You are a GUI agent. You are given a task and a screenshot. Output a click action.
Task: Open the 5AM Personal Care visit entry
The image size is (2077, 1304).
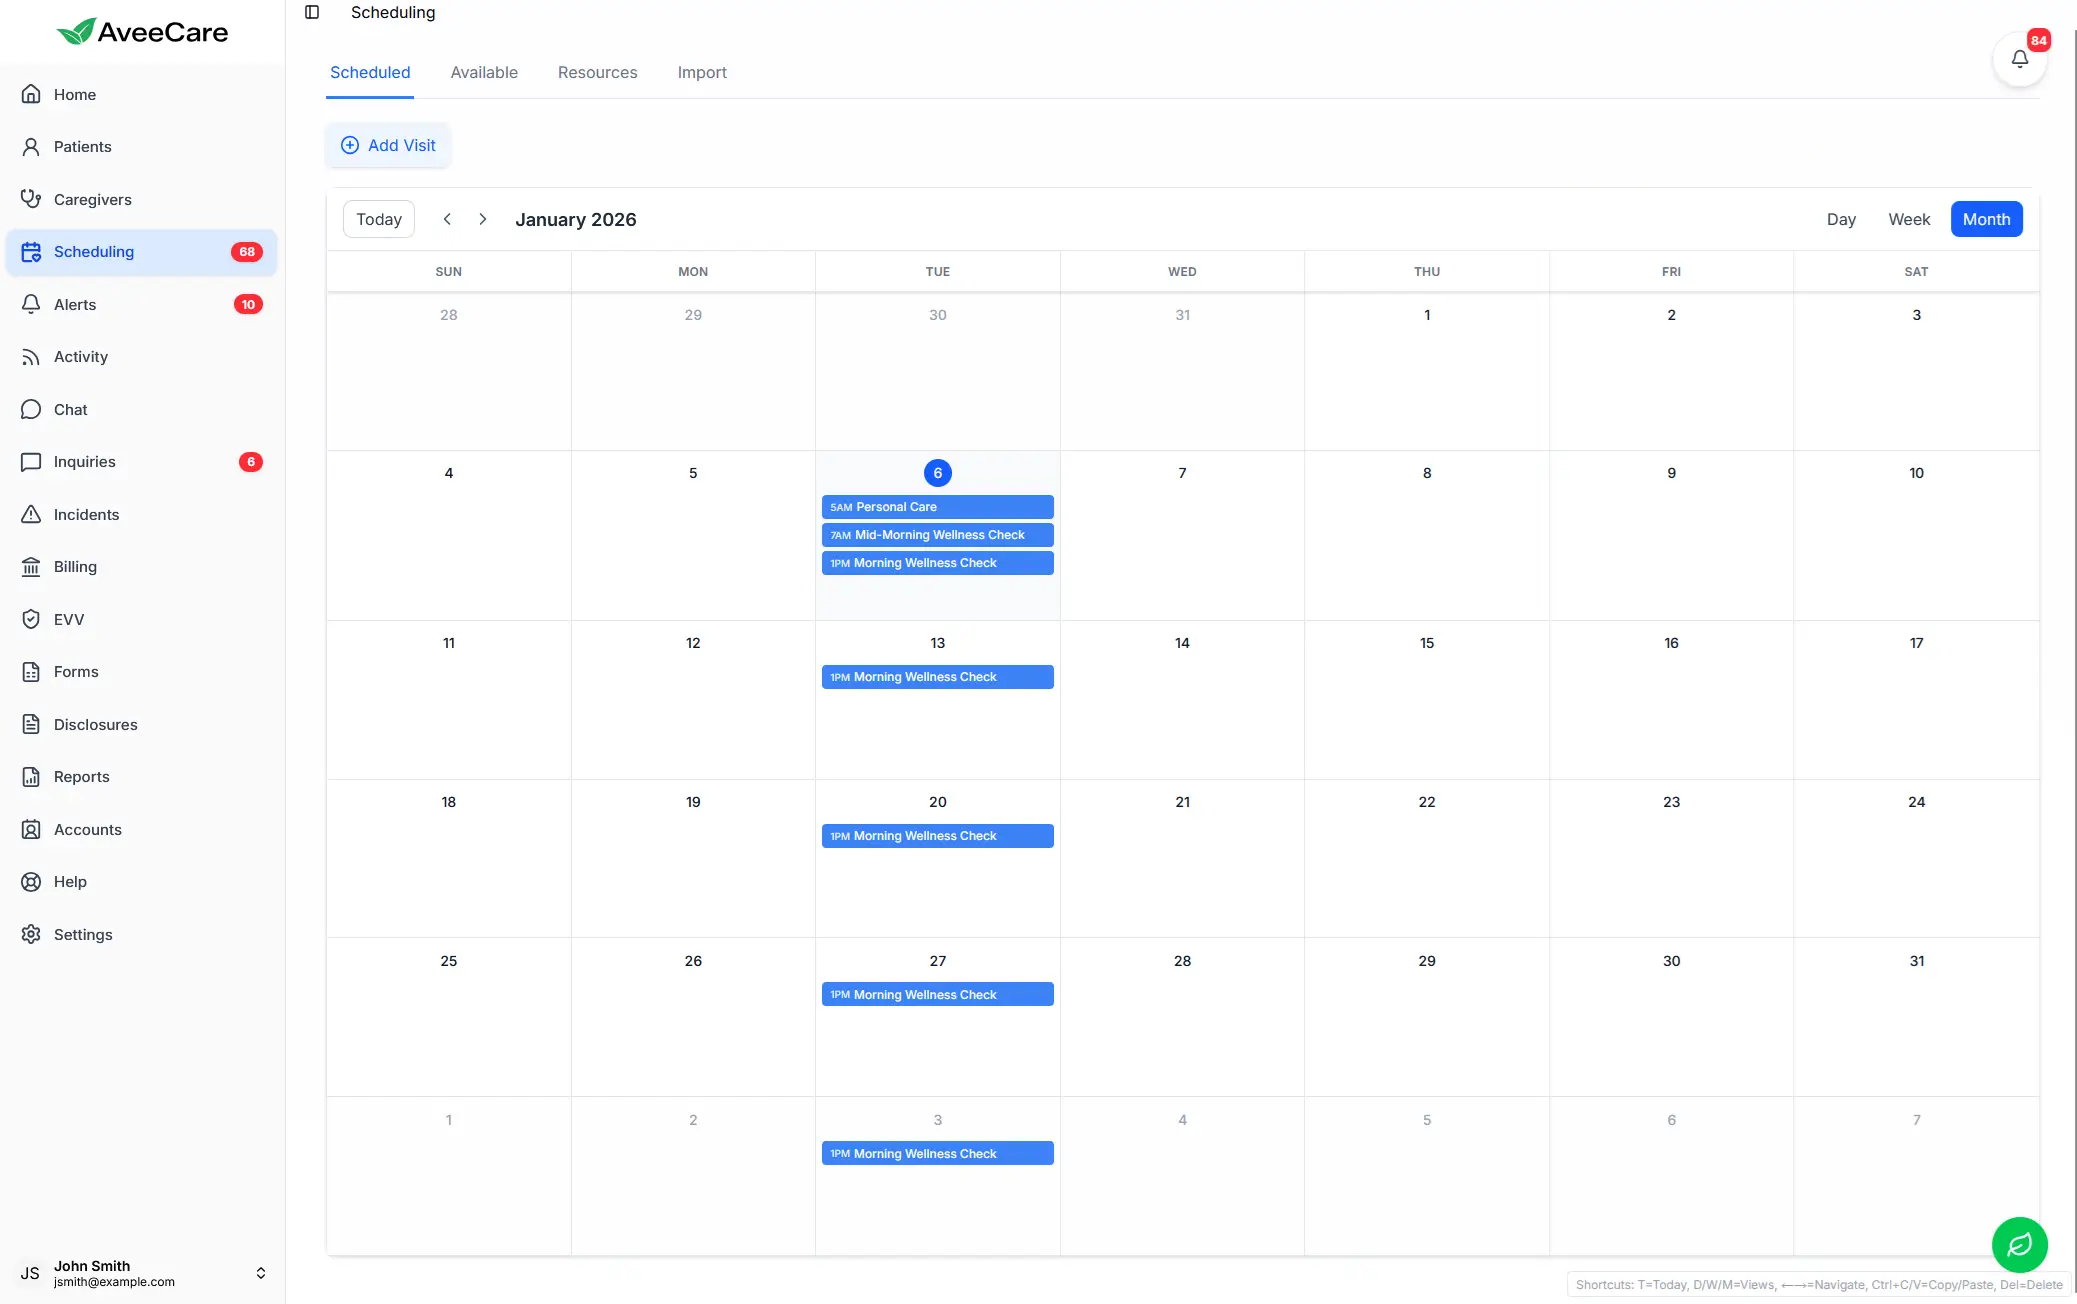pos(936,507)
